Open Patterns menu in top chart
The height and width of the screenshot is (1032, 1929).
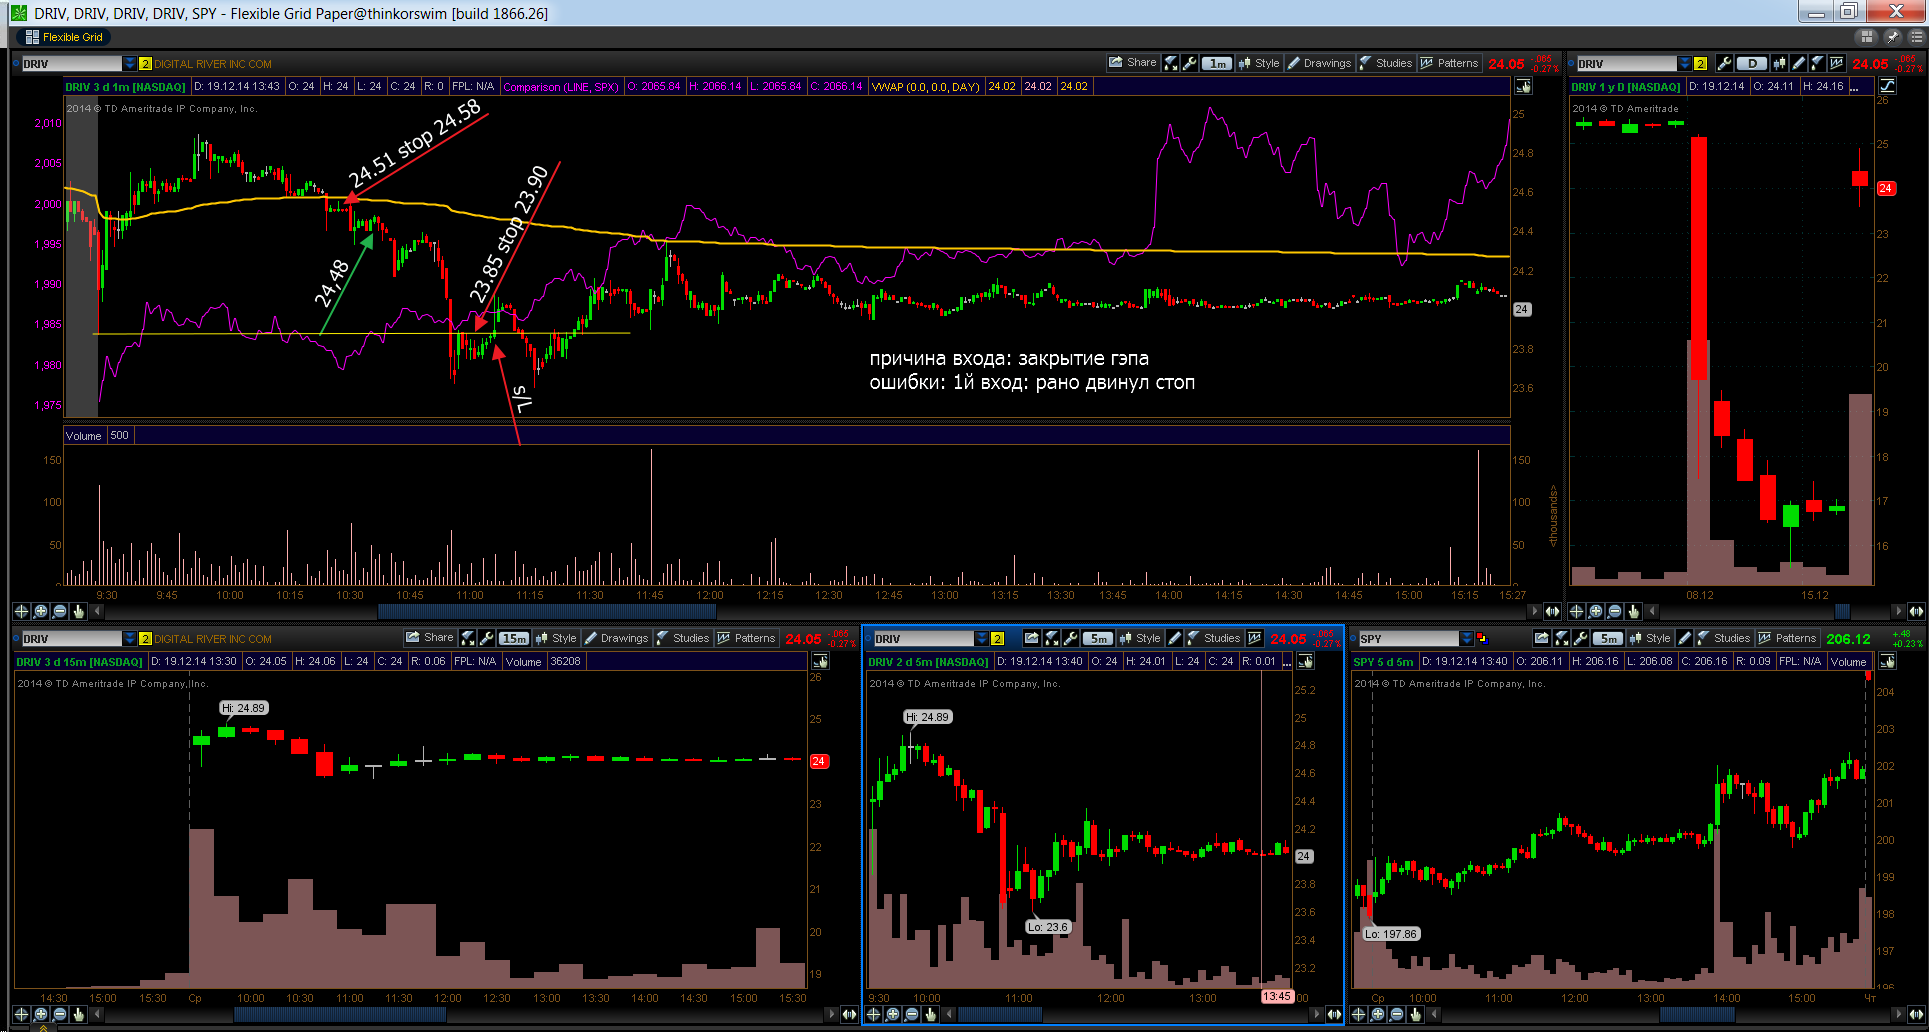[x=1449, y=63]
